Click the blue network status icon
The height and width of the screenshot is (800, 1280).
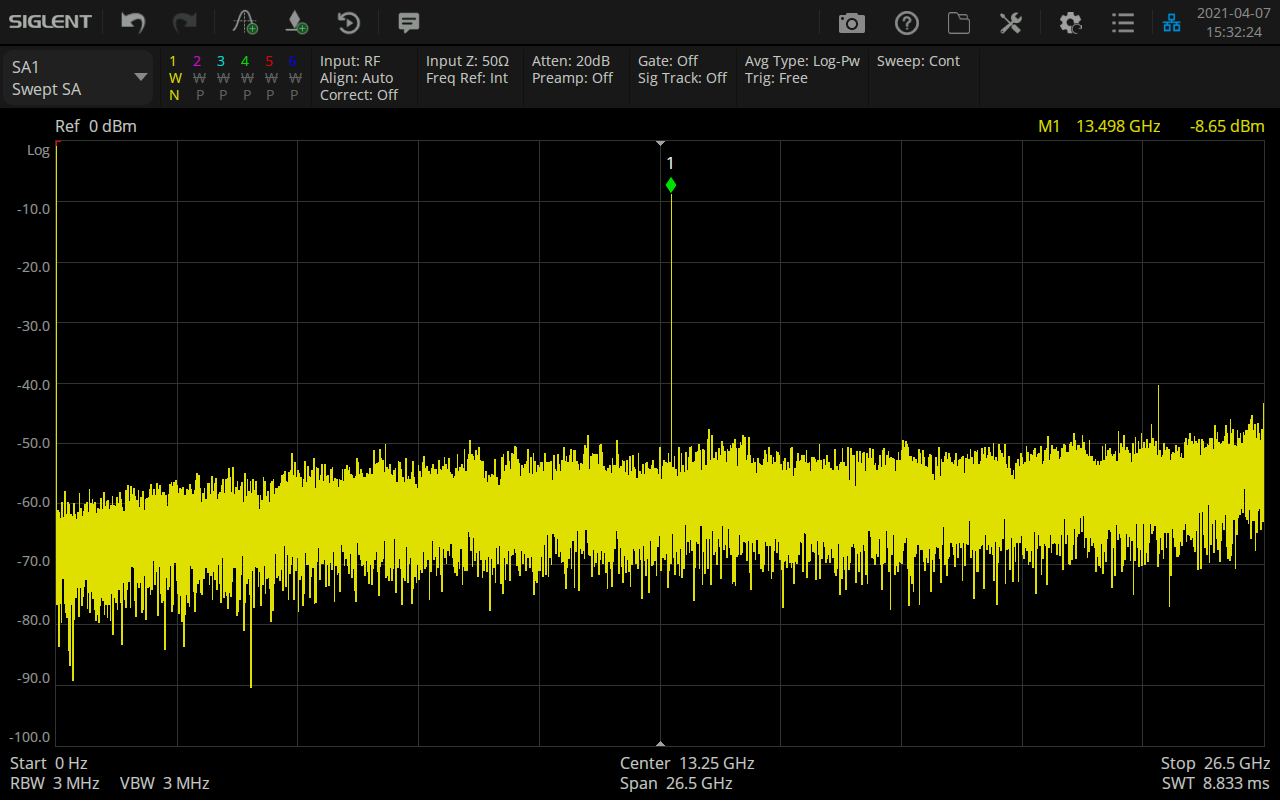pyautogui.click(x=1171, y=23)
